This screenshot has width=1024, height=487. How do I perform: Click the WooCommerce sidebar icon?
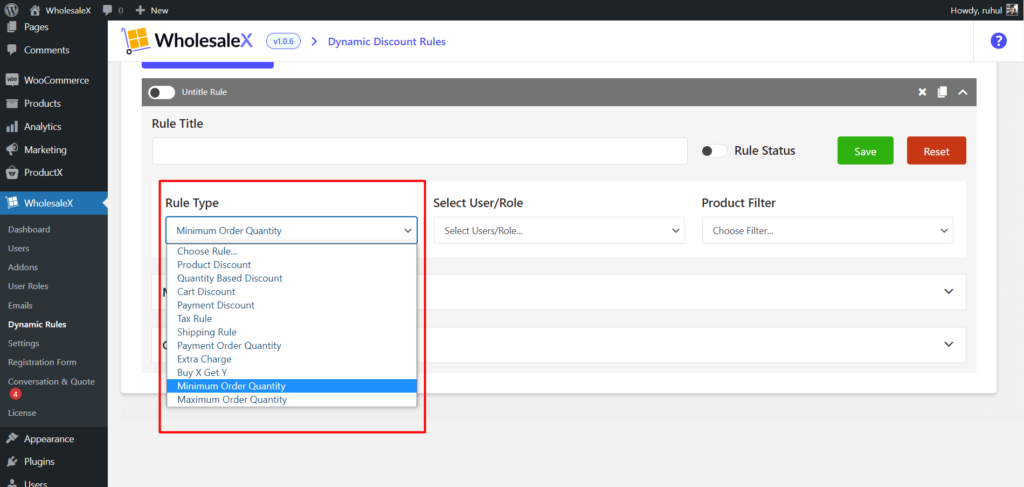(x=12, y=80)
